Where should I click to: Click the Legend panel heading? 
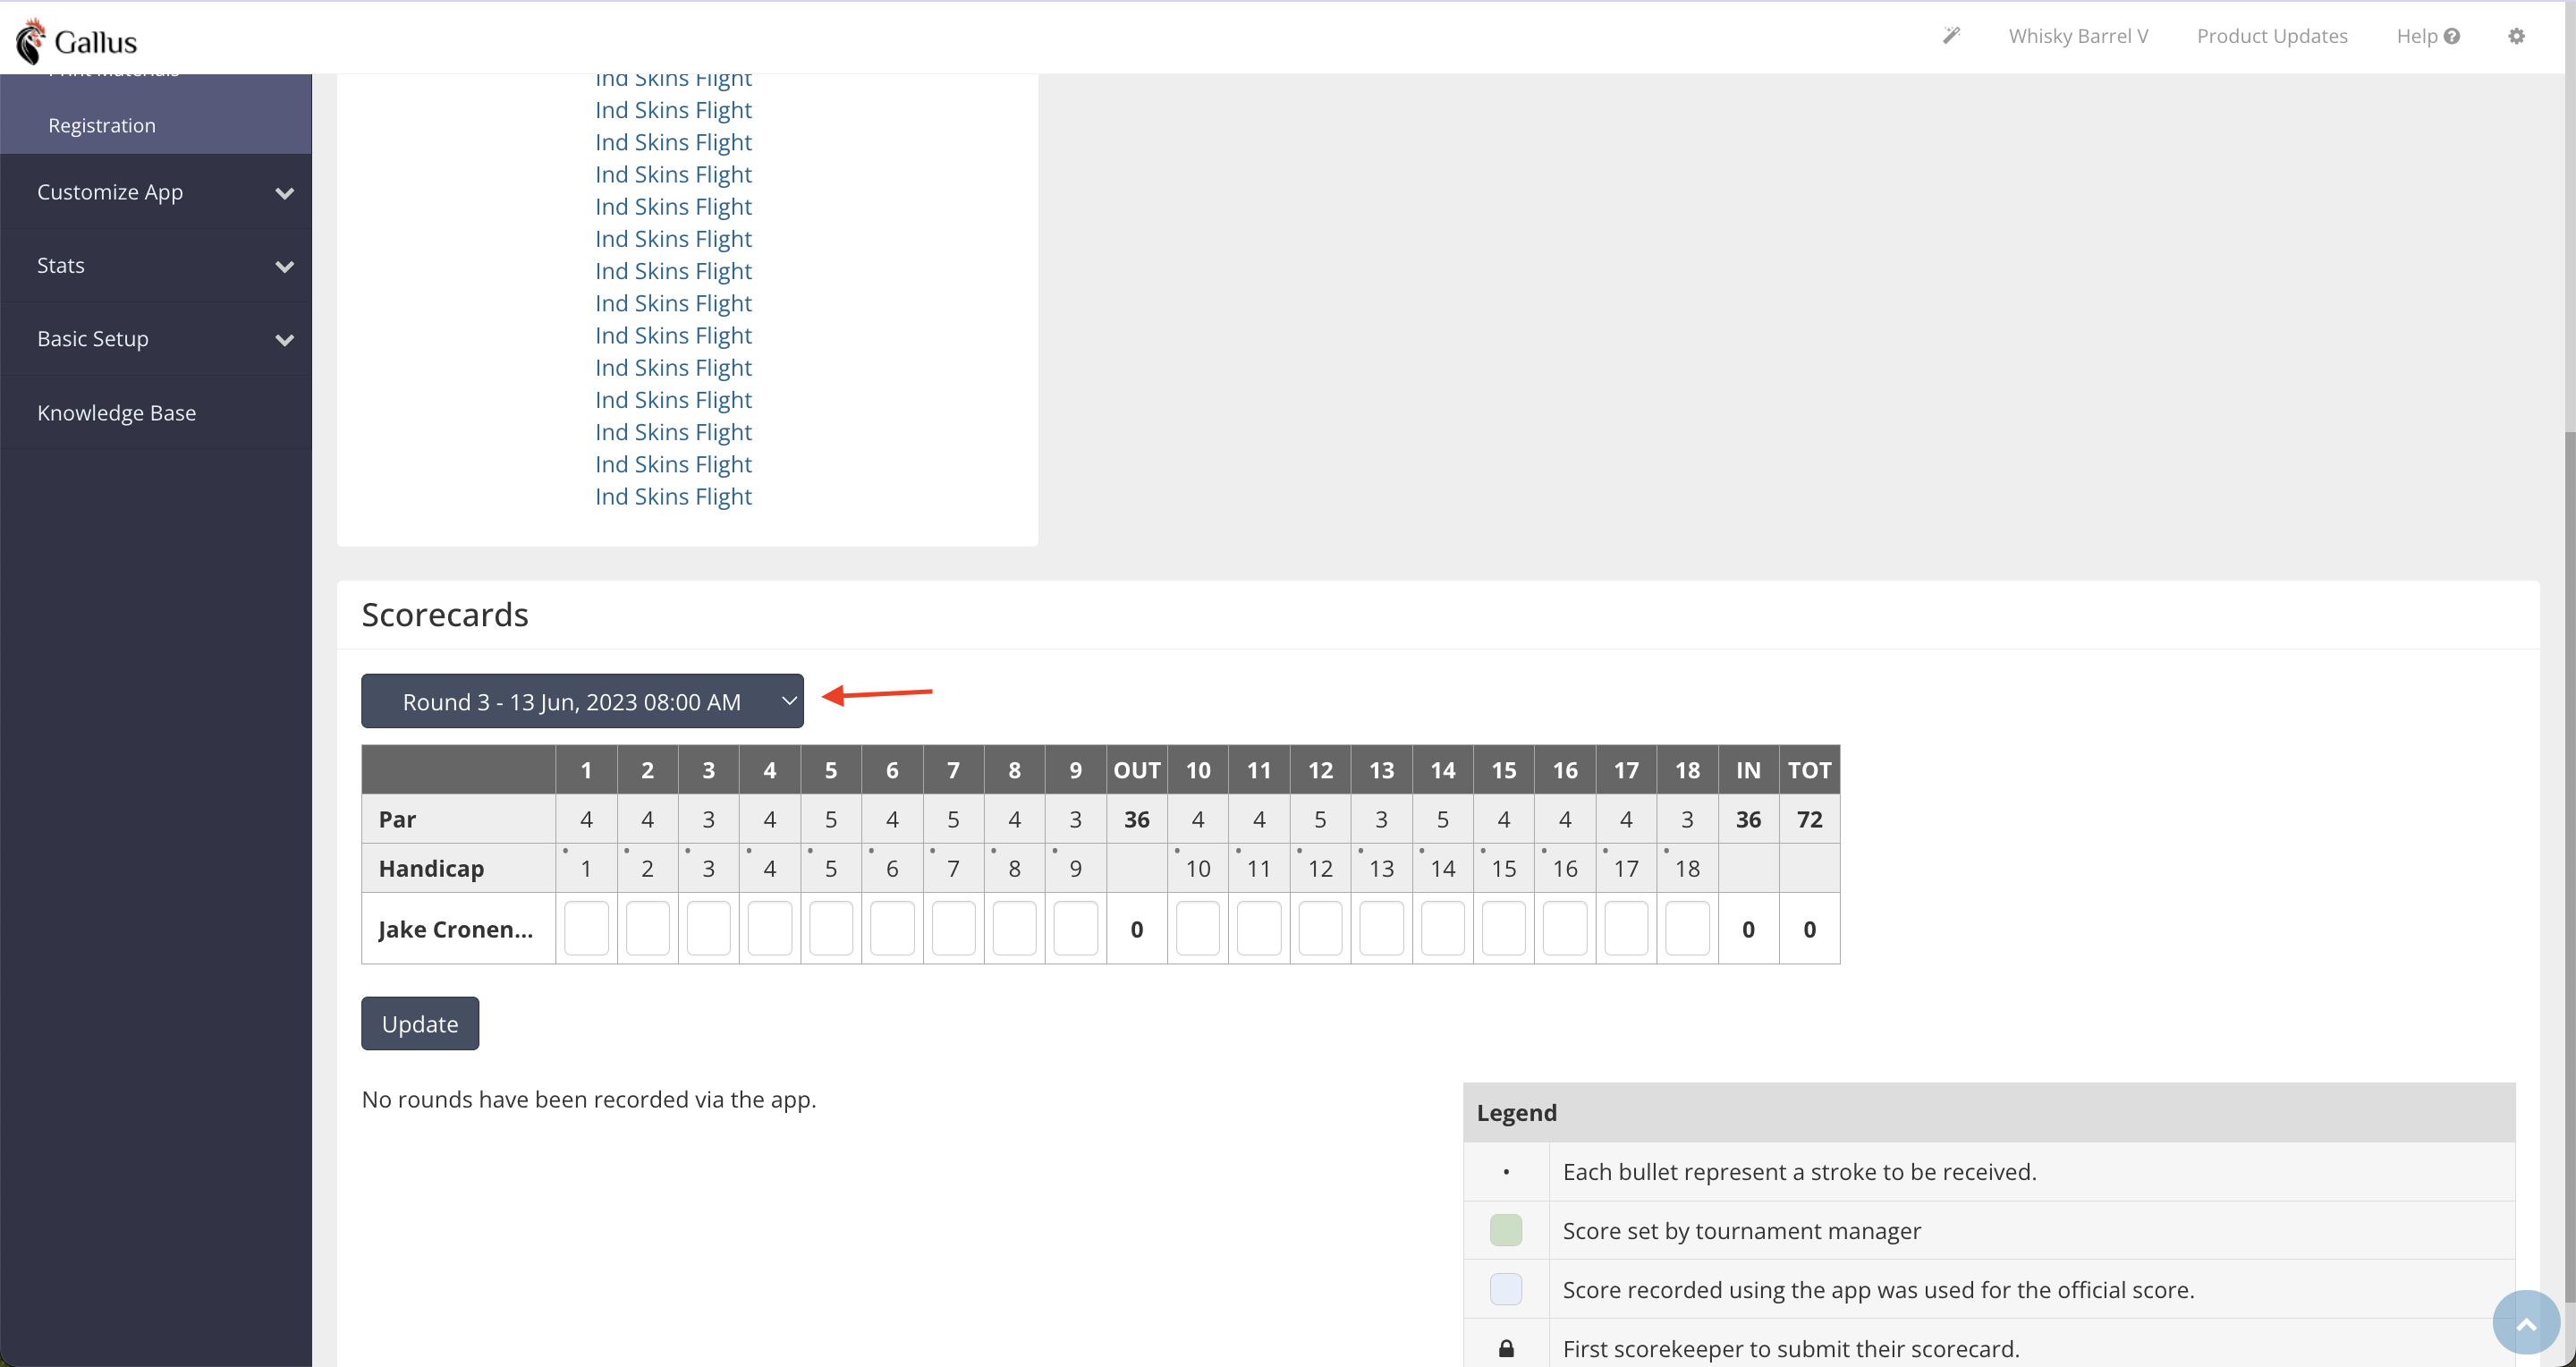click(1516, 1112)
